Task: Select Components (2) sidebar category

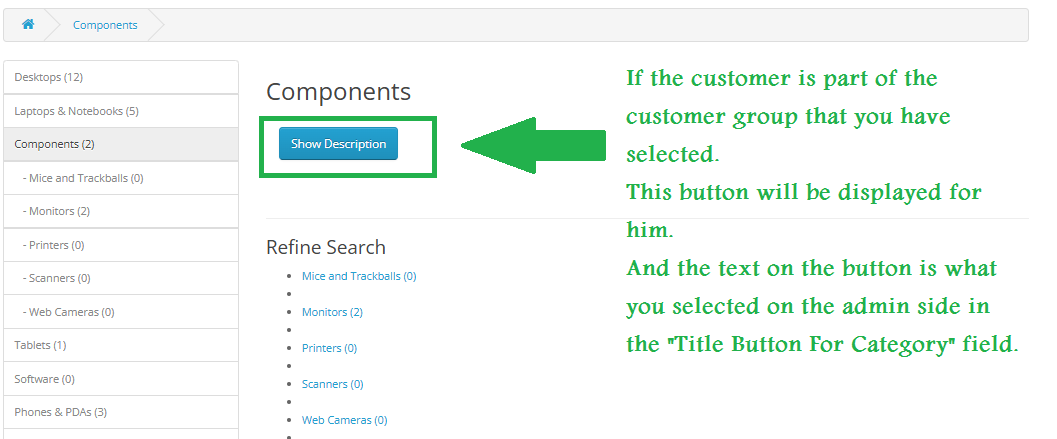Action: click(54, 144)
